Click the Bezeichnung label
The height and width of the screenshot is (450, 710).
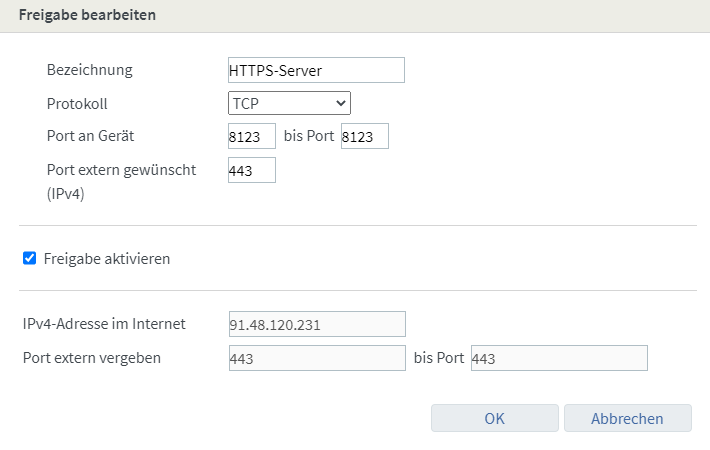click(x=90, y=70)
